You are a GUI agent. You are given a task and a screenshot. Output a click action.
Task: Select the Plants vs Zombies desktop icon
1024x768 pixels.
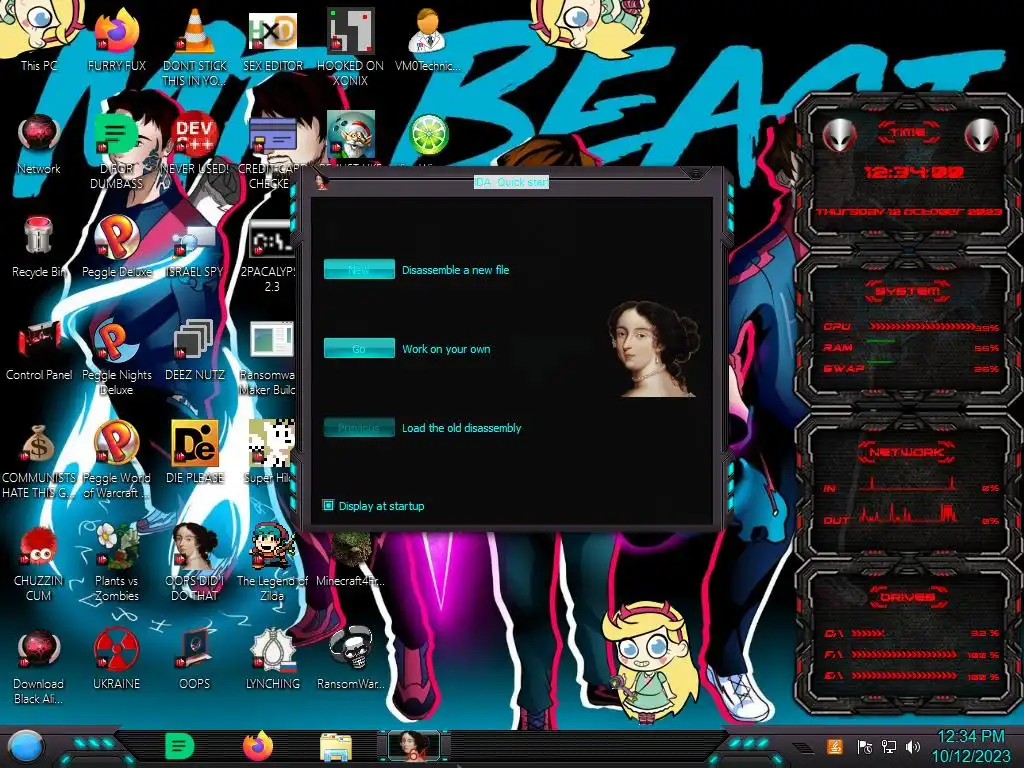tap(117, 563)
